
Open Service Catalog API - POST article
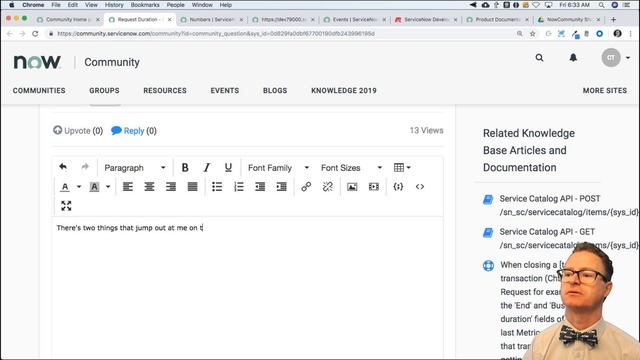569,205
